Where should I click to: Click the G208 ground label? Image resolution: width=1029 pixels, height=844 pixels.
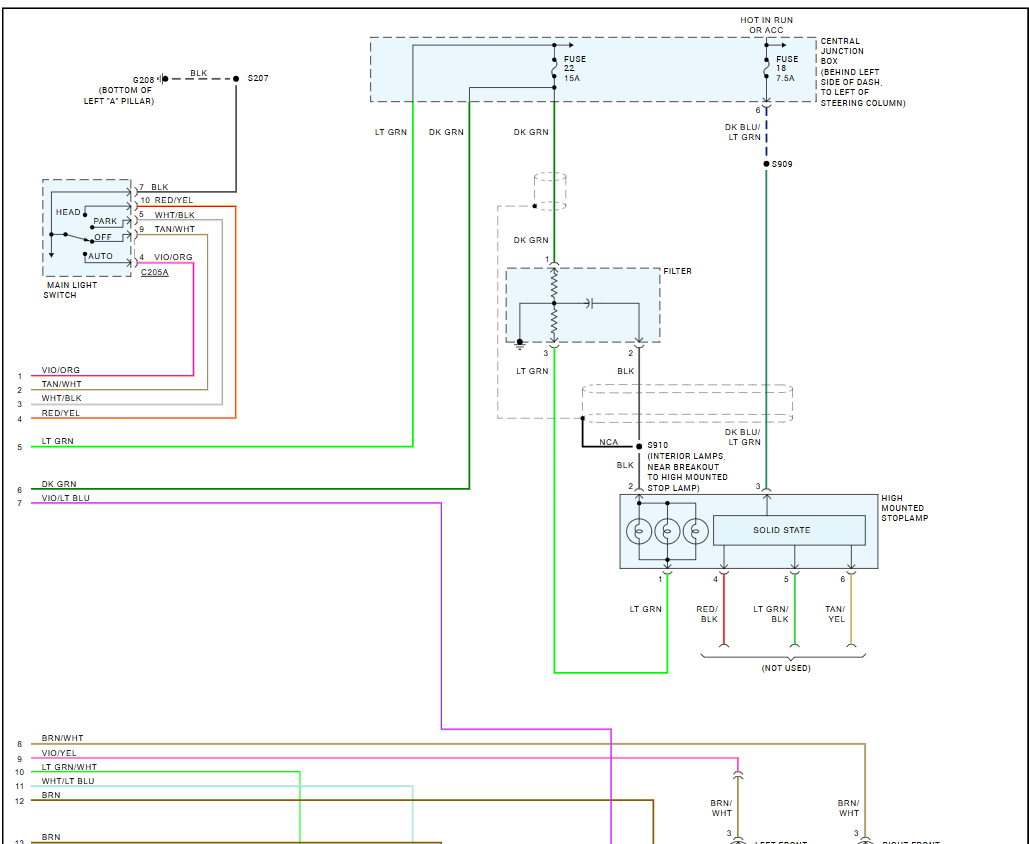pos(143,80)
